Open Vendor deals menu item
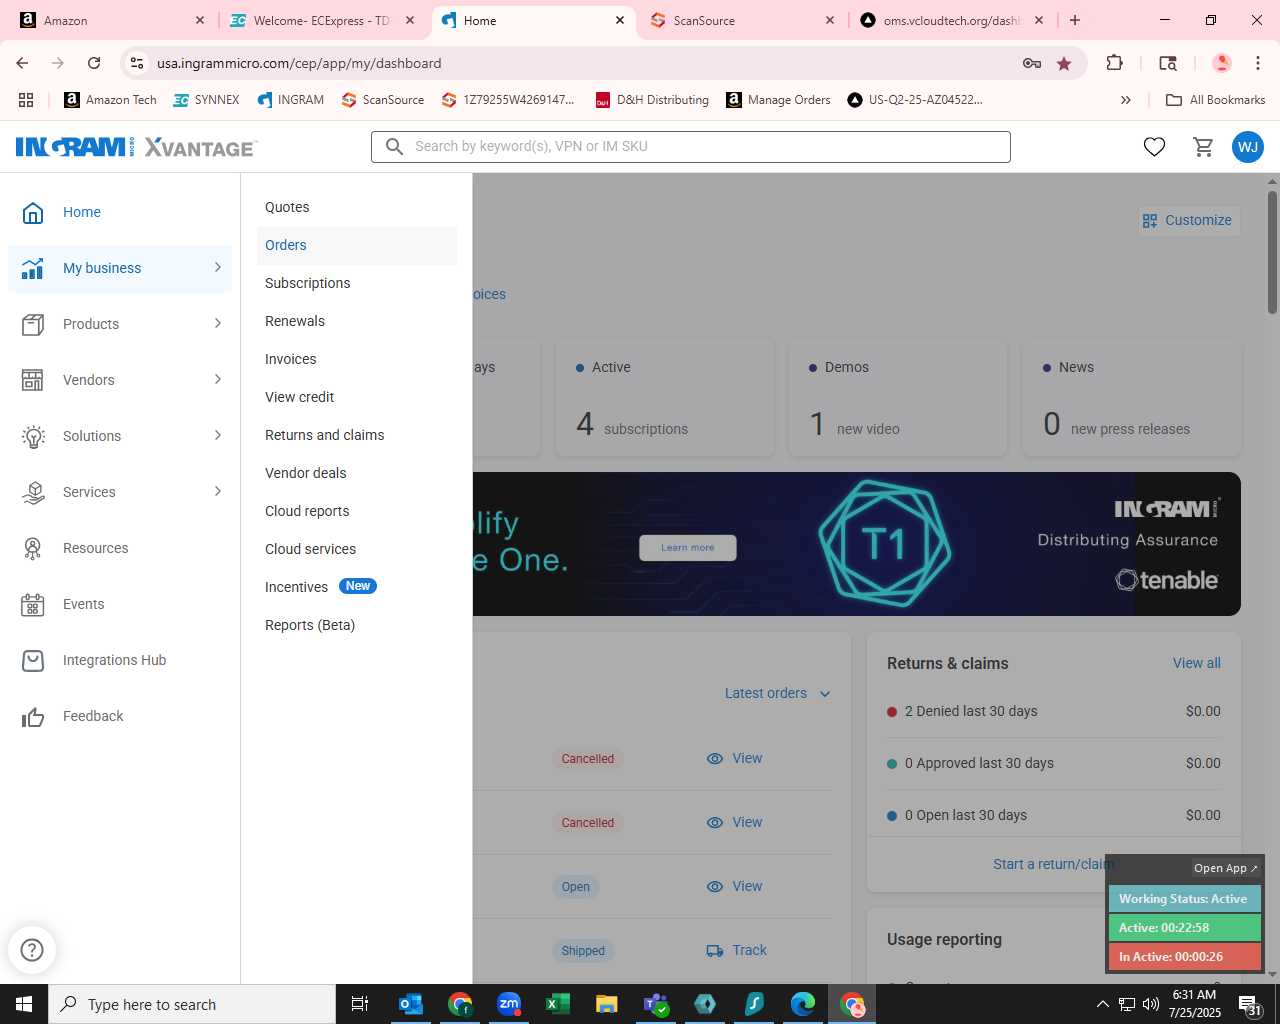This screenshot has width=1280, height=1024. [x=357, y=473]
